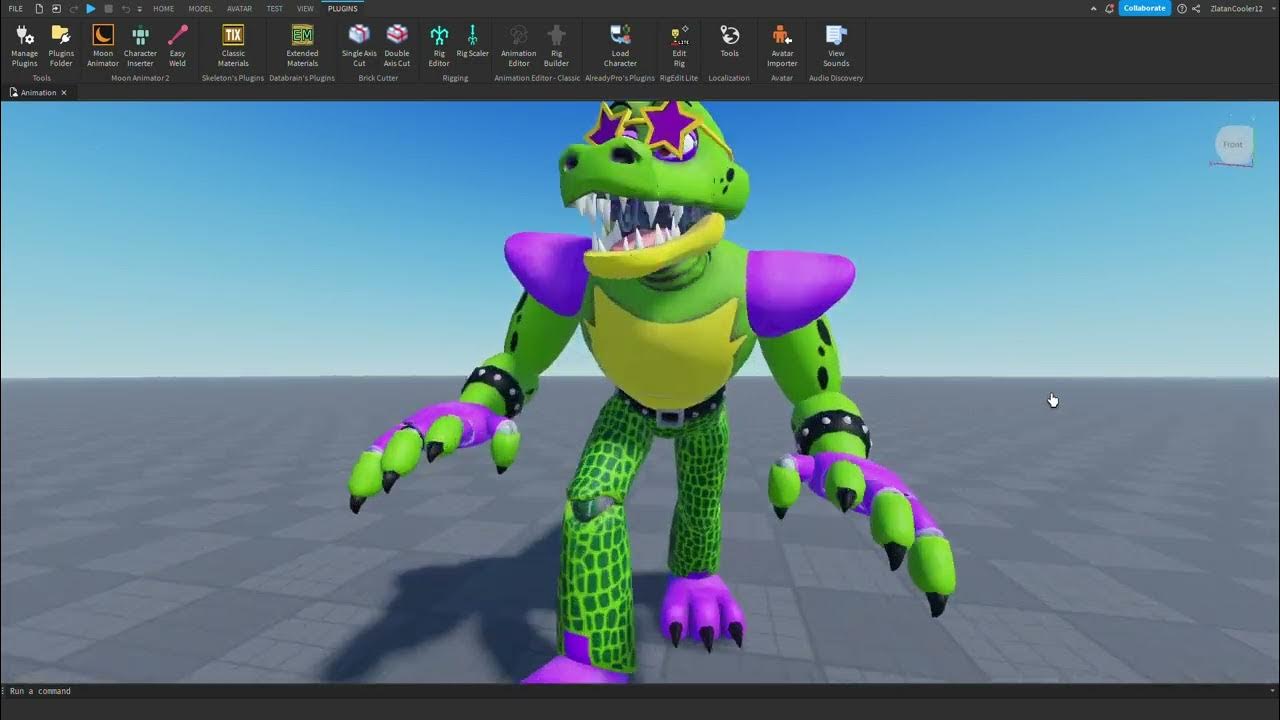Open the notifications bell
The height and width of the screenshot is (720, 1280).
point(1108,8)
